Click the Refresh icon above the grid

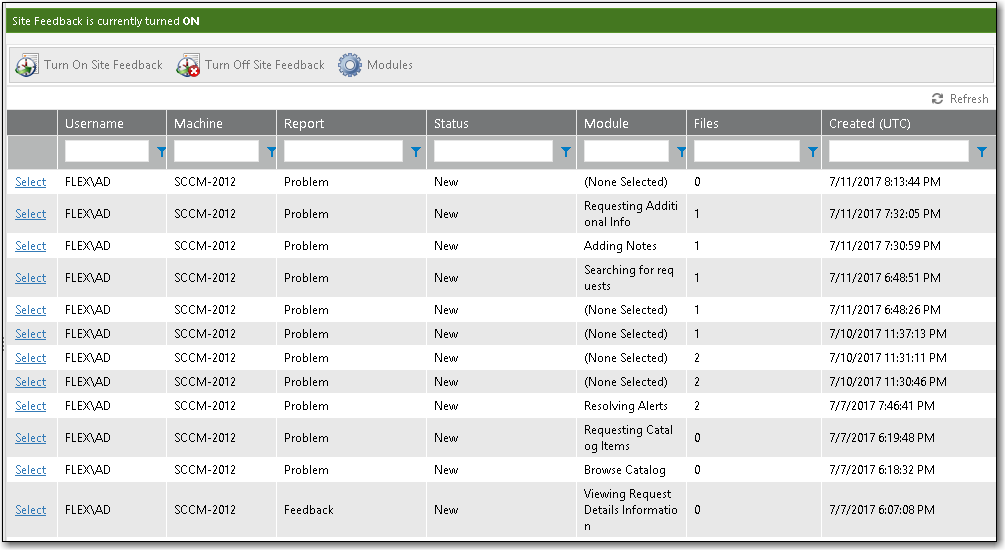(x=937, y=99)
